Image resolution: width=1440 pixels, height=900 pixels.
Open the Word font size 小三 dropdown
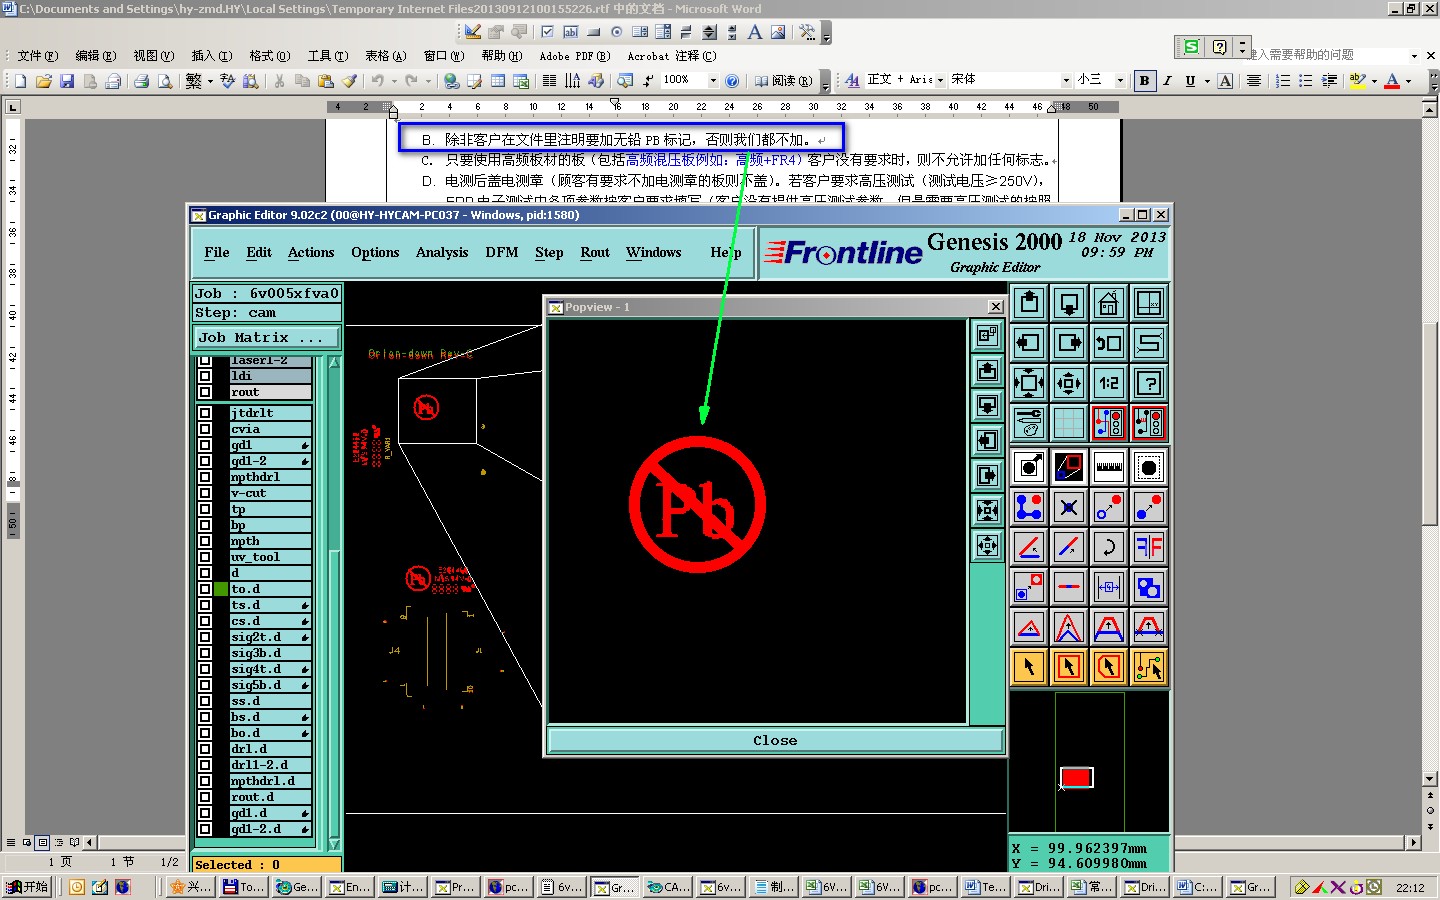(1120, 80)
